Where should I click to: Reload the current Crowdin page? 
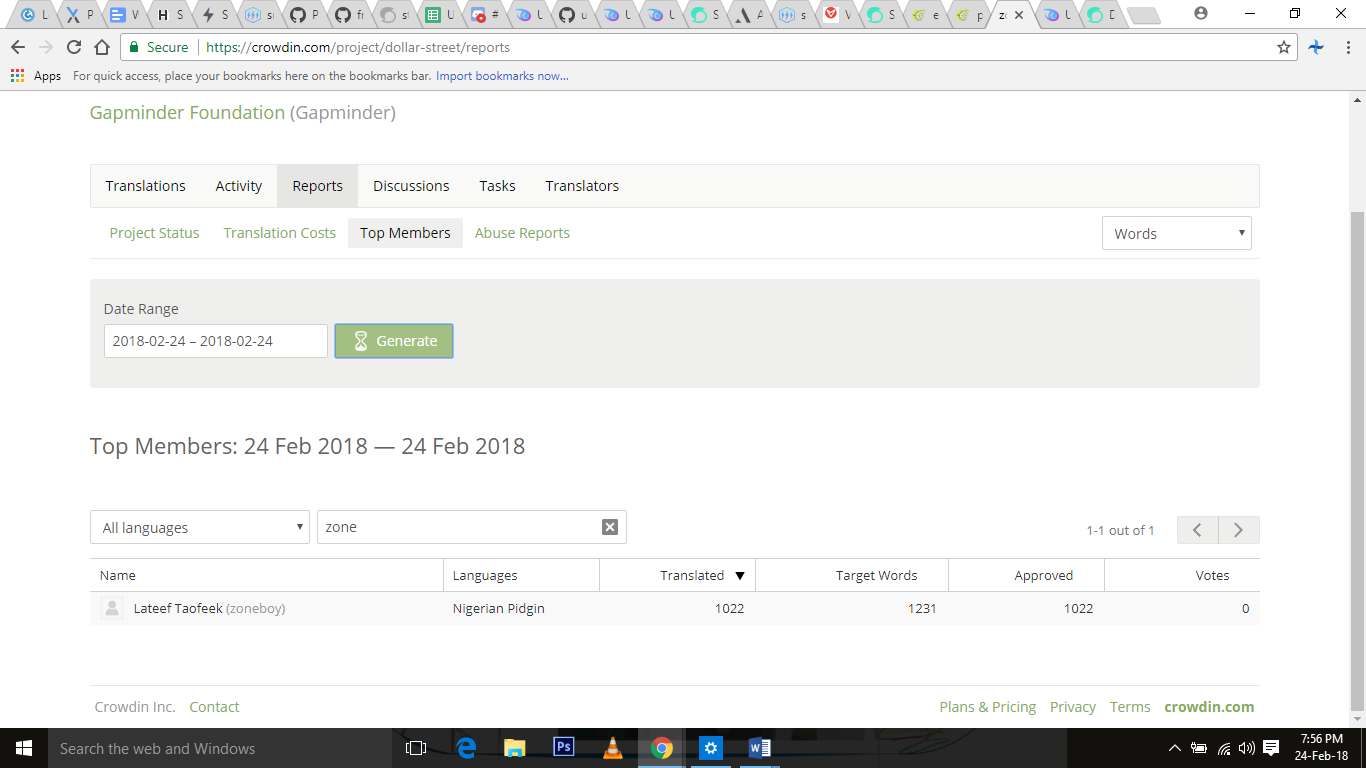point(73,47)
